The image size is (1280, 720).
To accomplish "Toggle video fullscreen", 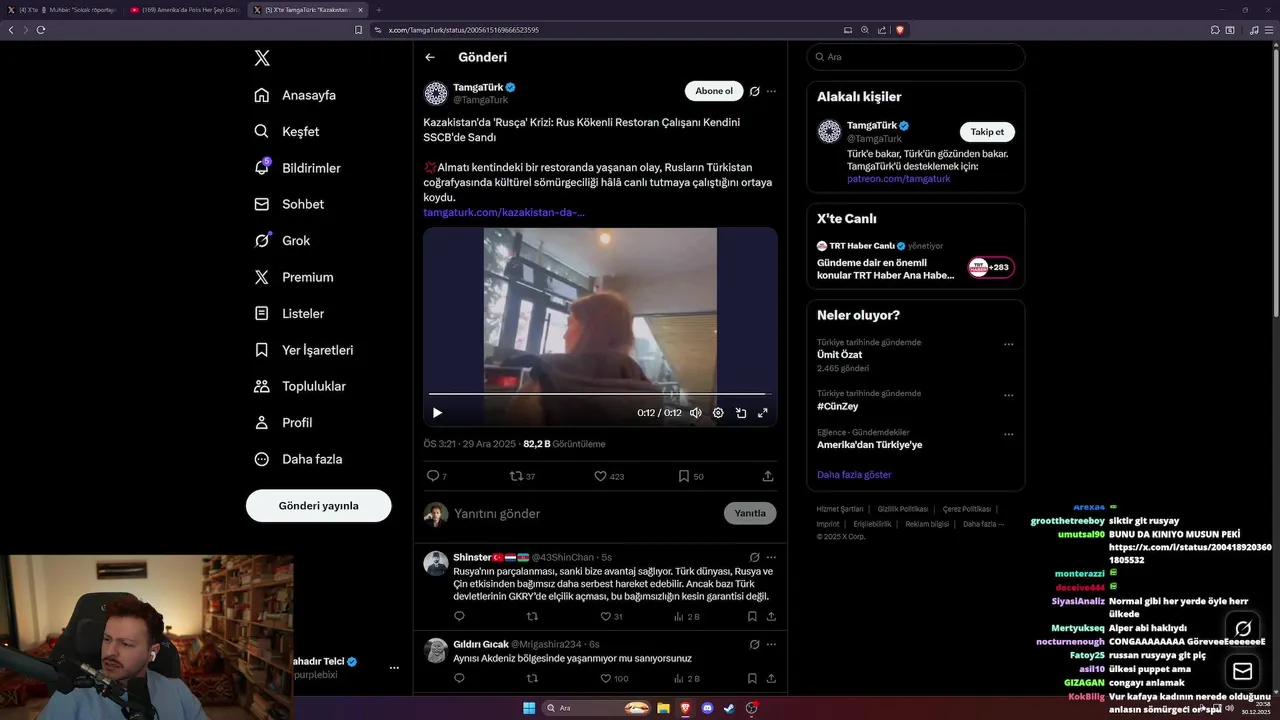I will (763, 412).
